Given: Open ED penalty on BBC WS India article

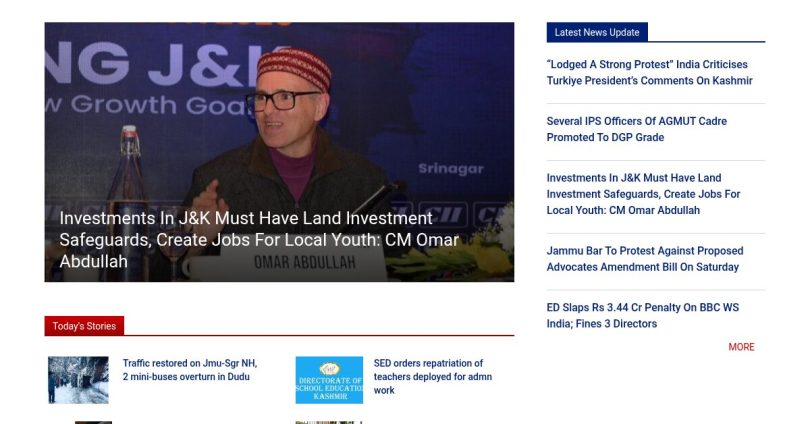Looking at the screenshot, I should tap(643, 316).
